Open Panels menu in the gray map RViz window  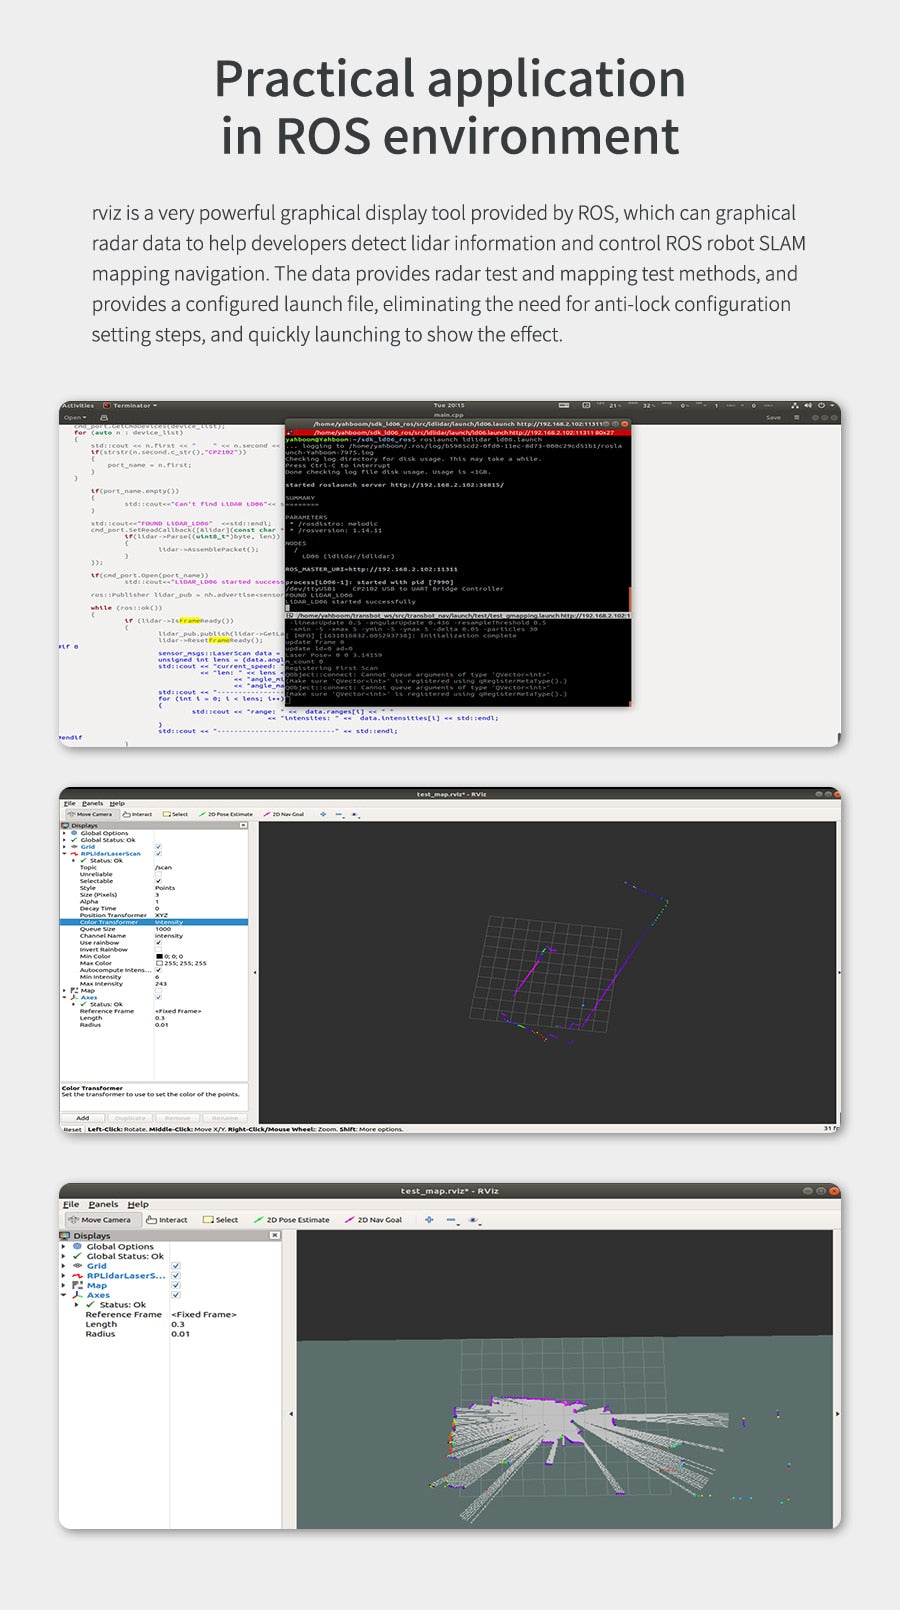coord(103,1205)
